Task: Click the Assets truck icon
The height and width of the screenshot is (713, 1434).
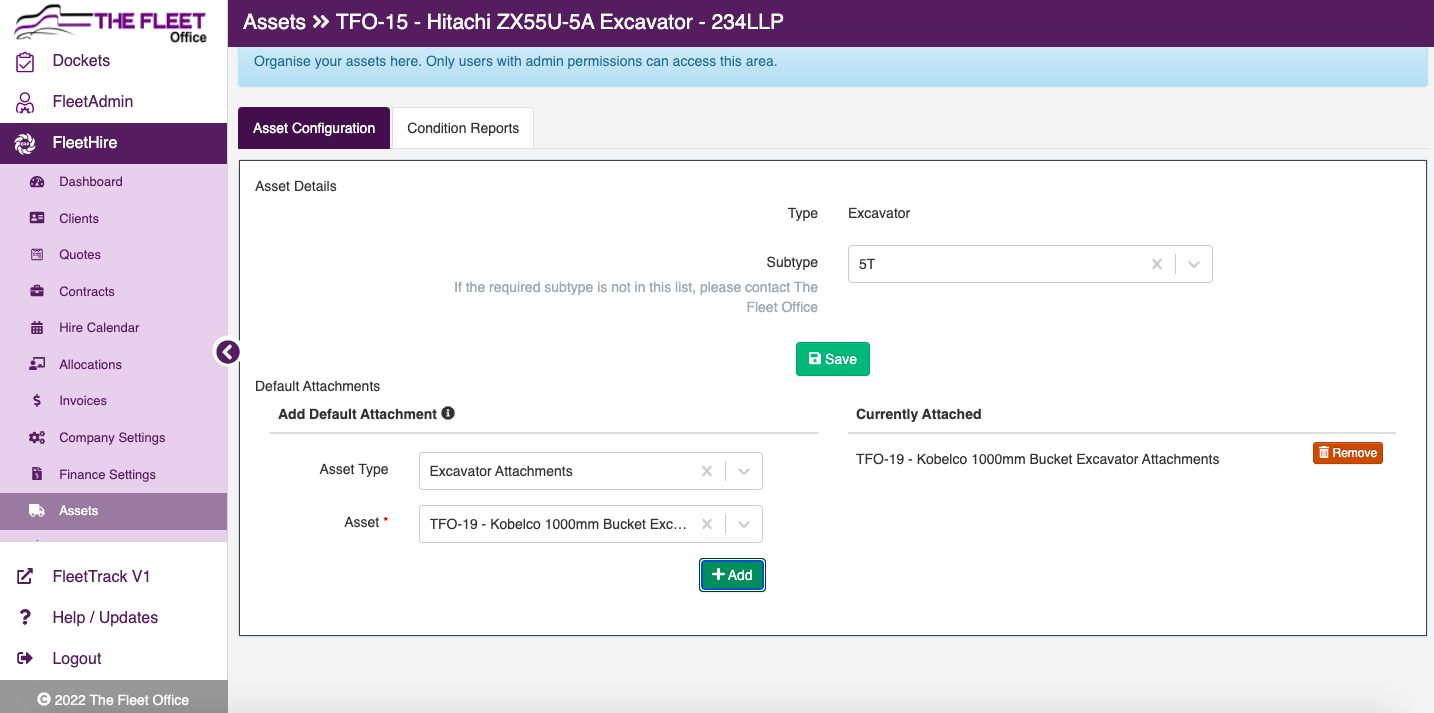Action: point(37,511)
